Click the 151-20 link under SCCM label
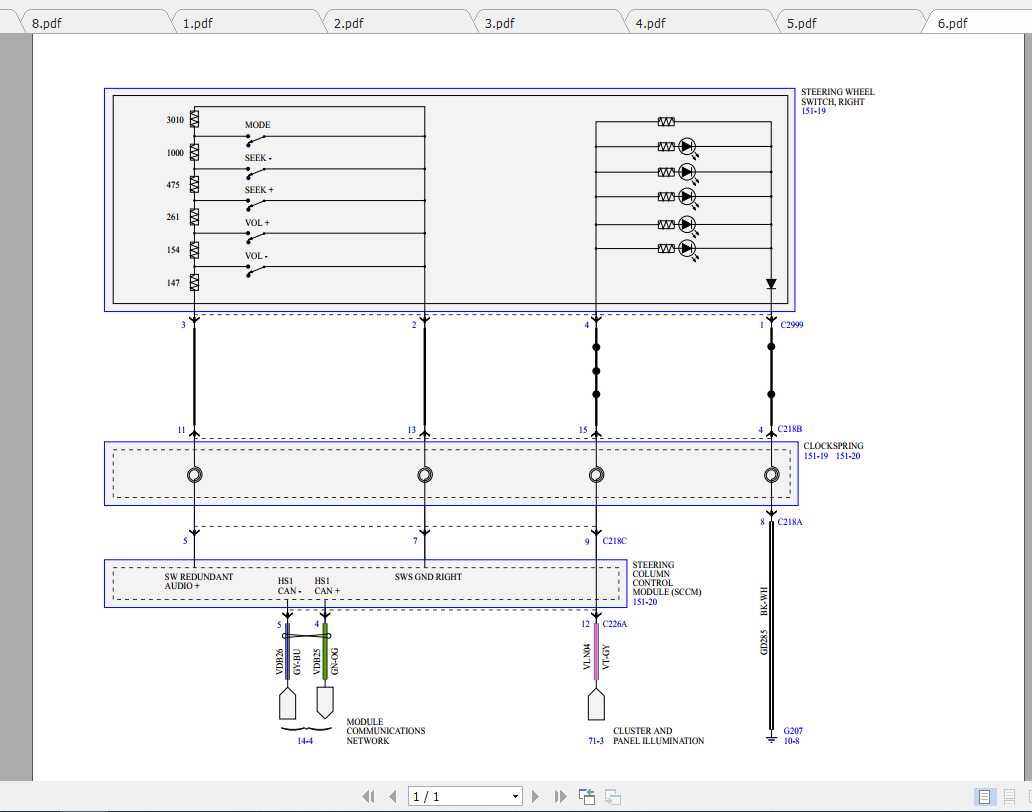This screenshot has height=812, width=1032. point(645,602)
